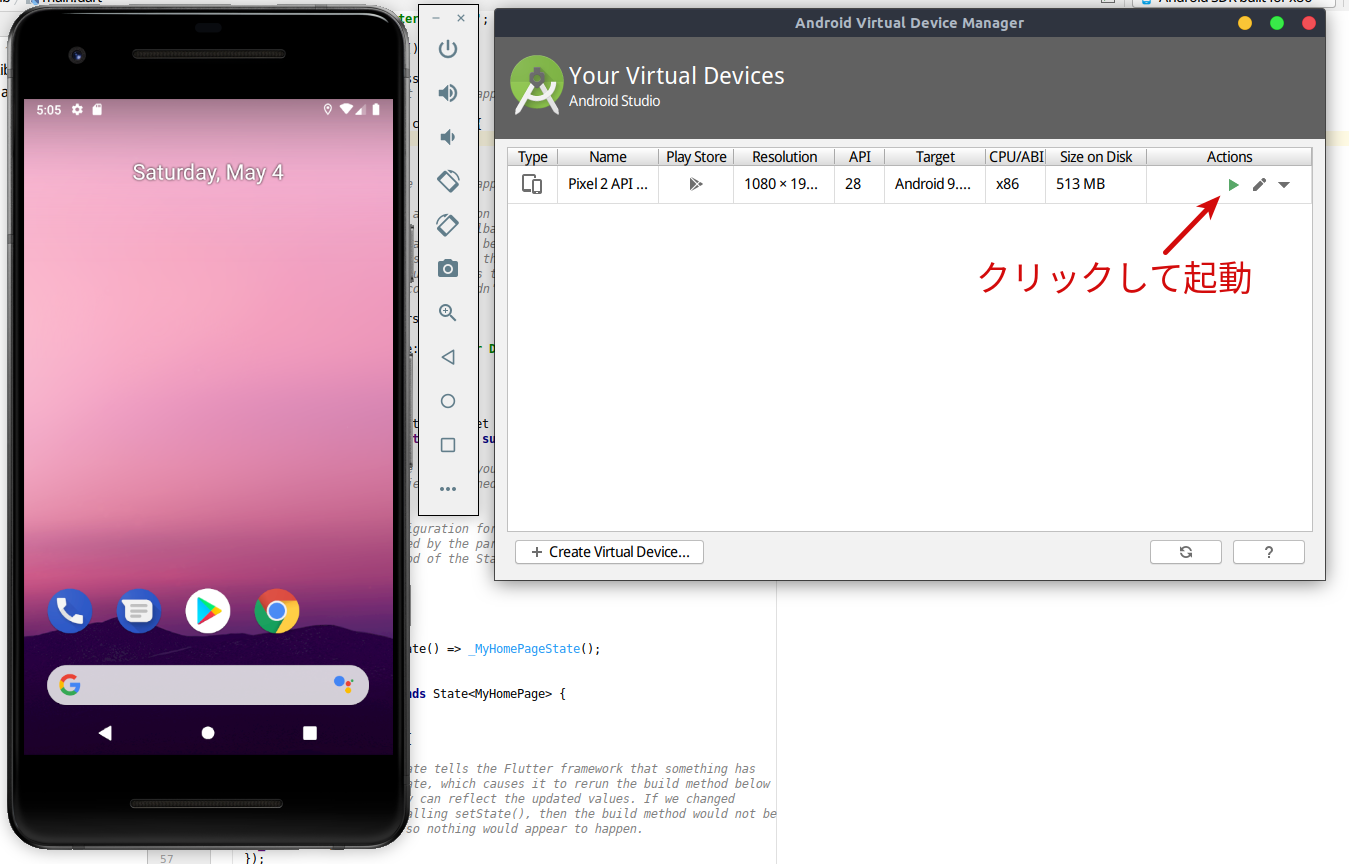Tap the emulator Back triangle control
The width and height of the screenshot is (1349, 864).
coord(105,732)
